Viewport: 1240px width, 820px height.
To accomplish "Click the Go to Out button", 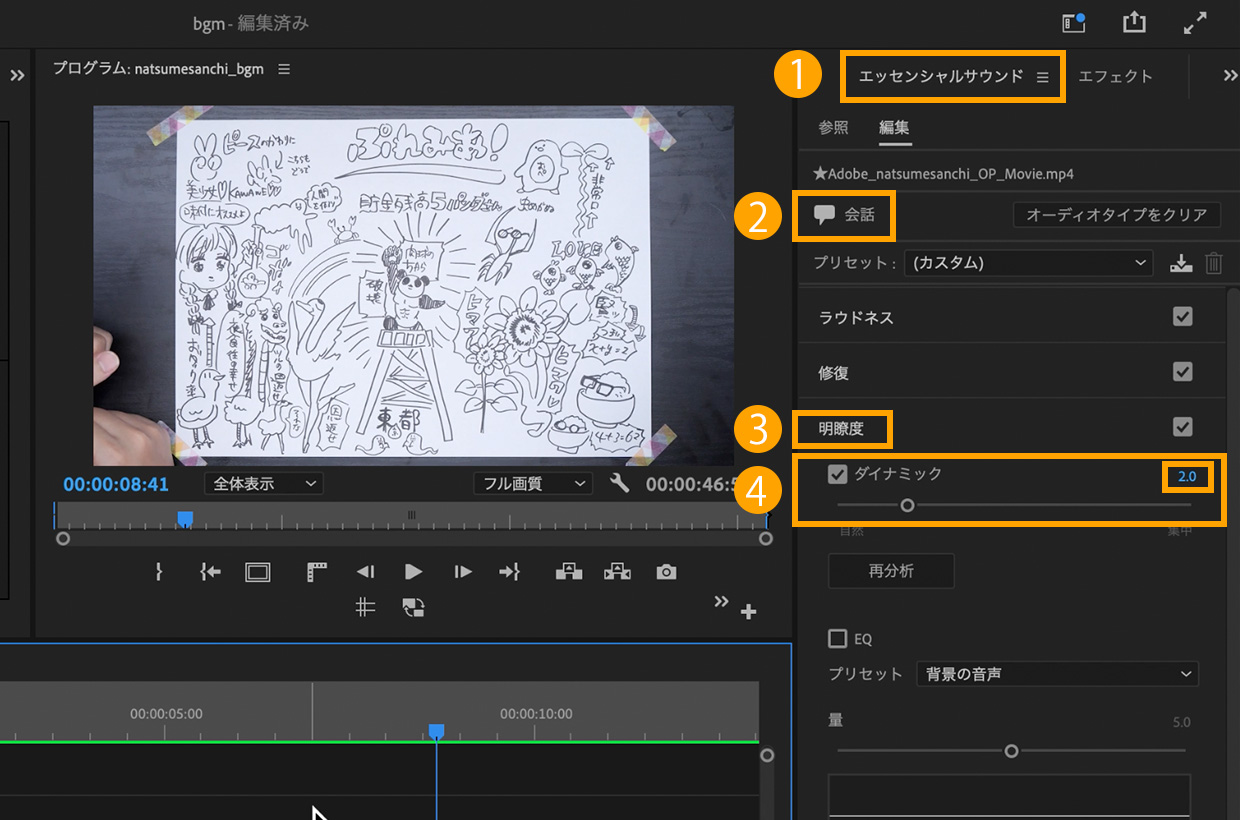I will [510, 572].
